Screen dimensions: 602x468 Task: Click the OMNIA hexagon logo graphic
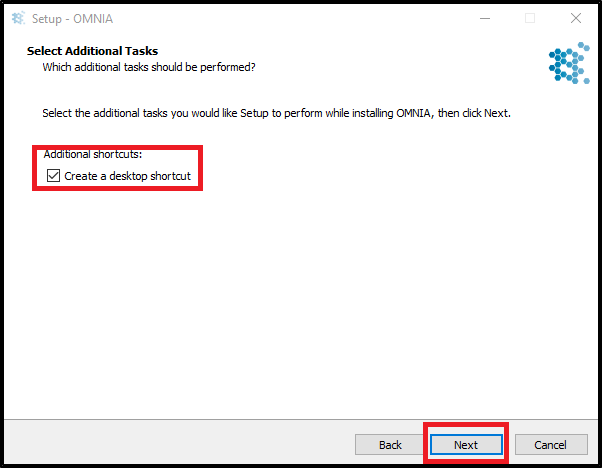pos(569,63)
